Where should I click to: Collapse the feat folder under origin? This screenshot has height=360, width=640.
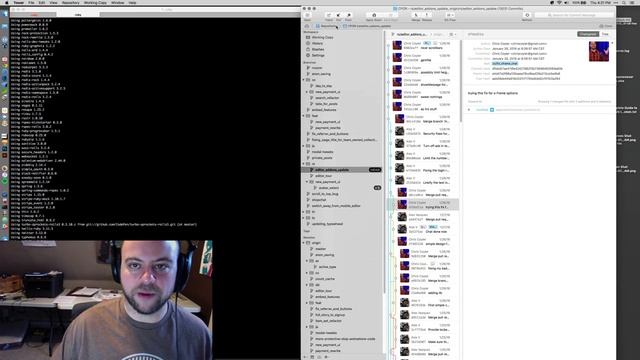pos(307,303)
